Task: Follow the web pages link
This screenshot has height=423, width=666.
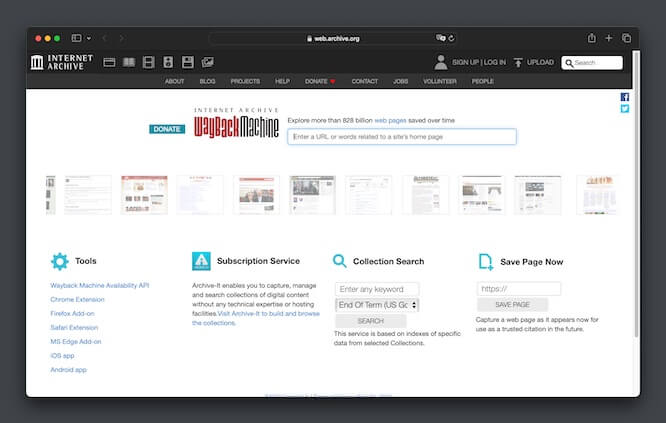Action: pyautogui.click(x=390, y=121)
